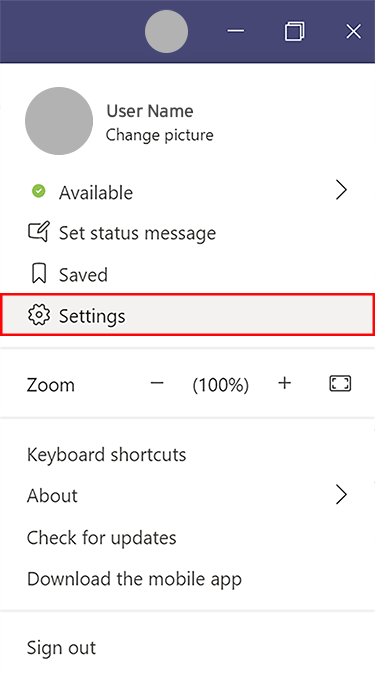The image size is (375, 674).
Task: Click the Change picture link
Action: 160,135
